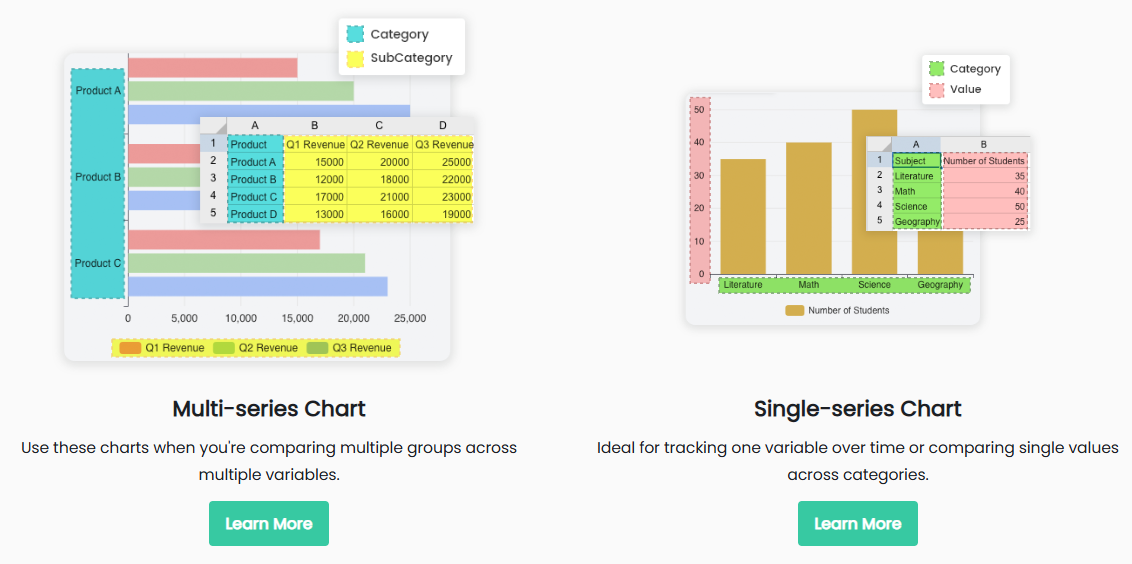Click the select-all corner of left spreadsheet

(x=213, y=125)
